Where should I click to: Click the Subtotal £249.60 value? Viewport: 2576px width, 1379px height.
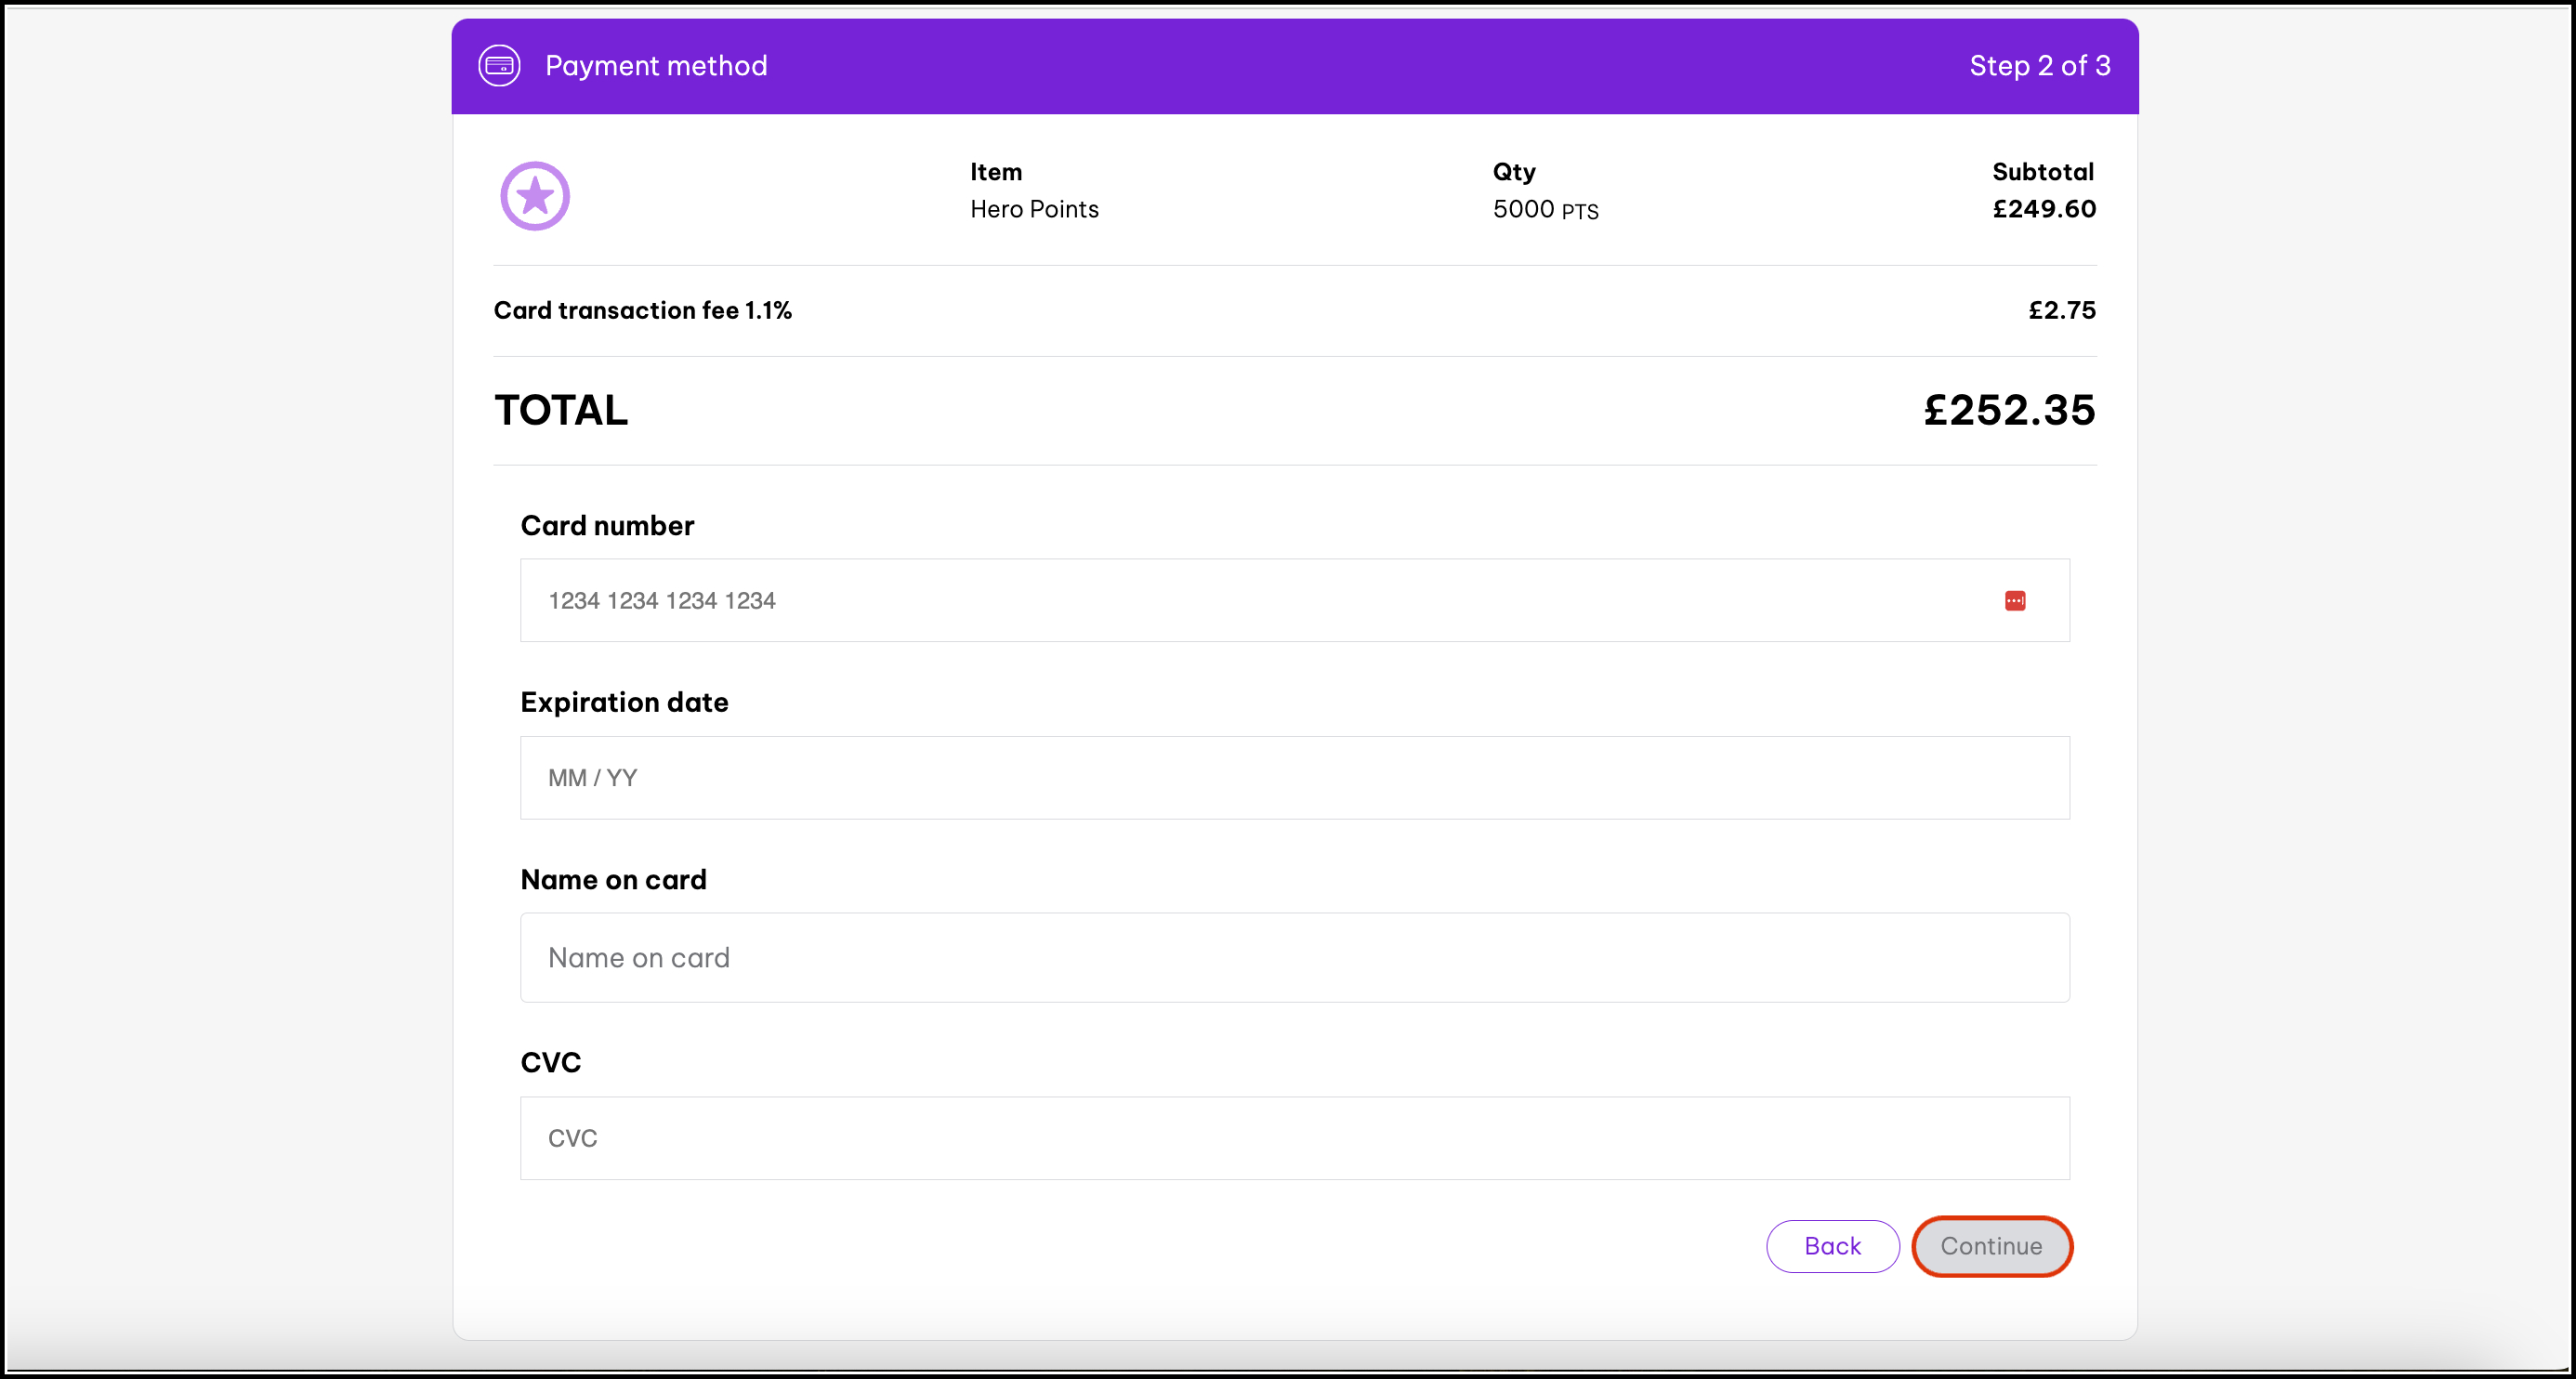point(2043,209)
